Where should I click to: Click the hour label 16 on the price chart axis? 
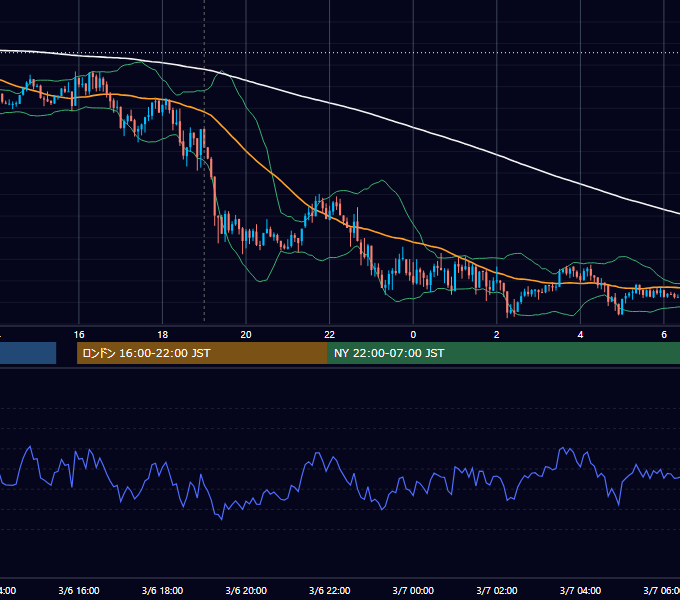point(79,334)
